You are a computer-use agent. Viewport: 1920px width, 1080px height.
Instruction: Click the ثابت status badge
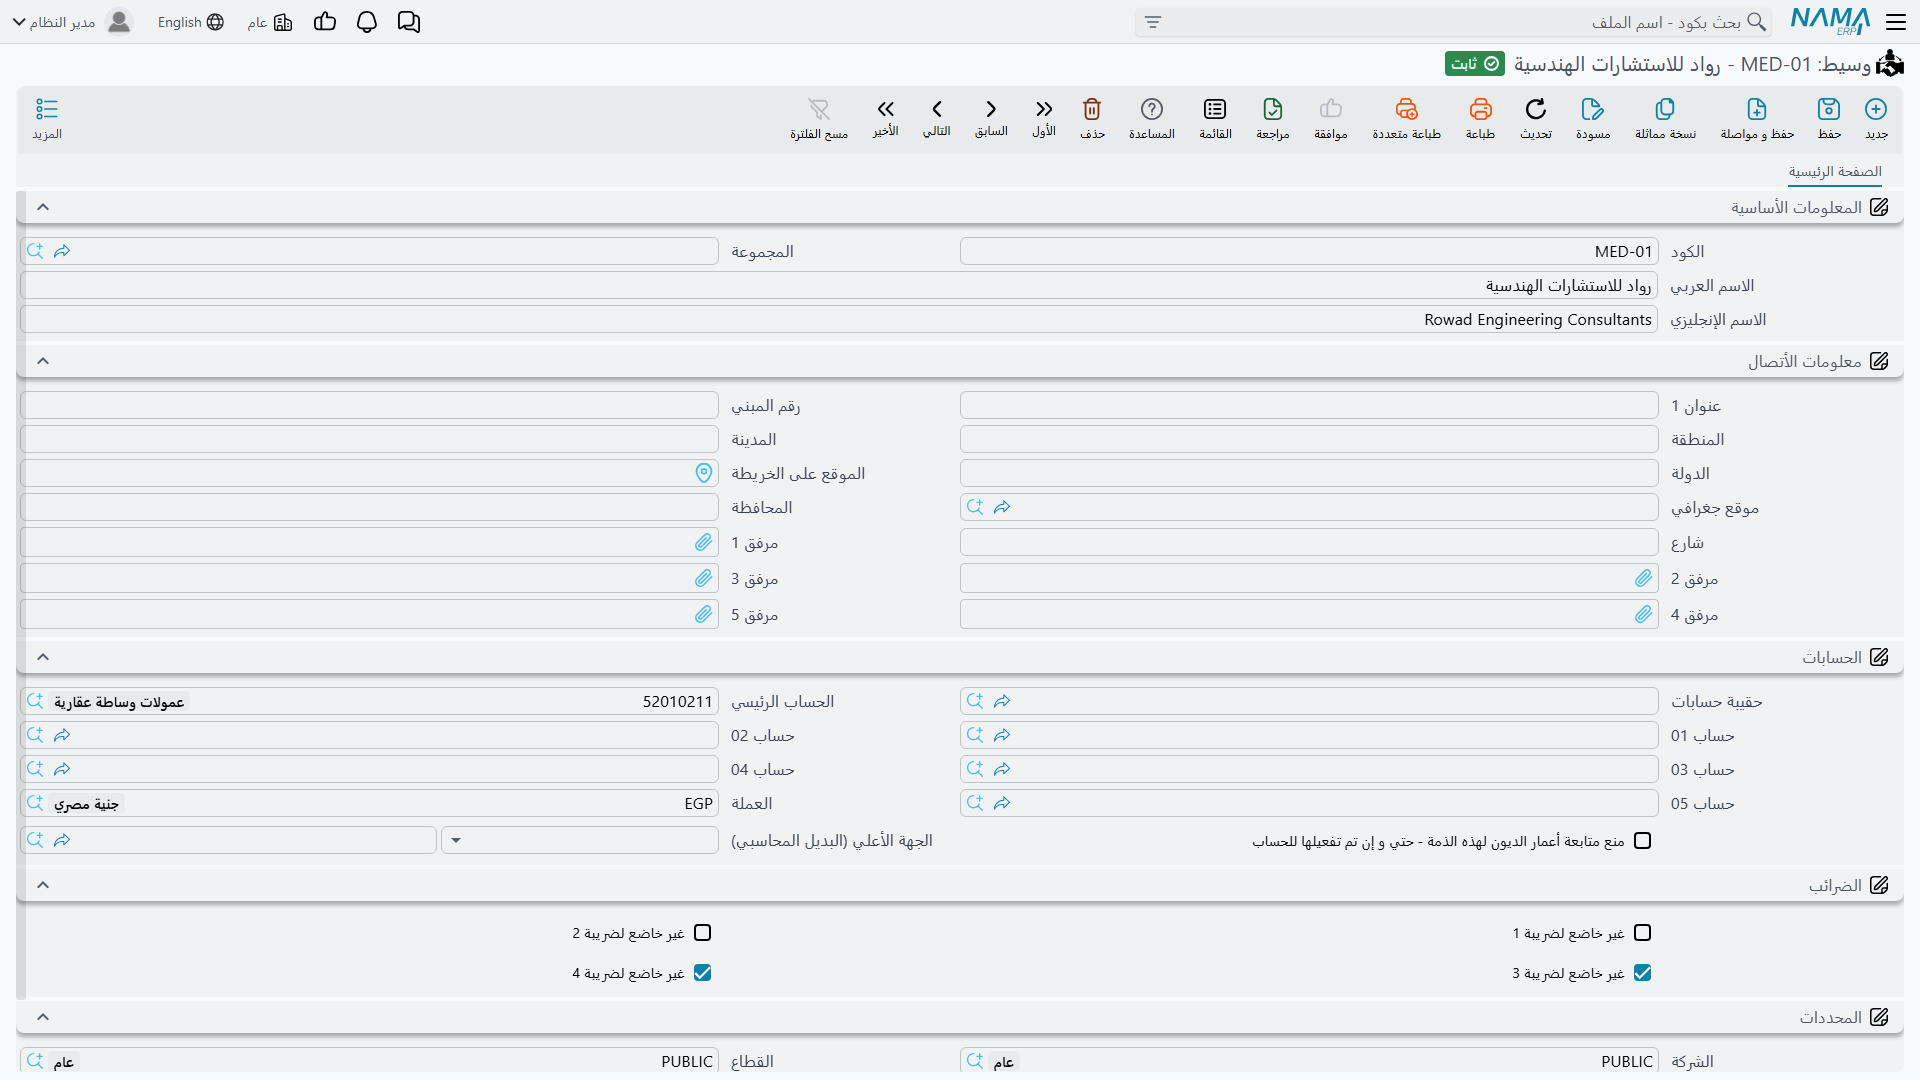click(x=1475, y=64)
